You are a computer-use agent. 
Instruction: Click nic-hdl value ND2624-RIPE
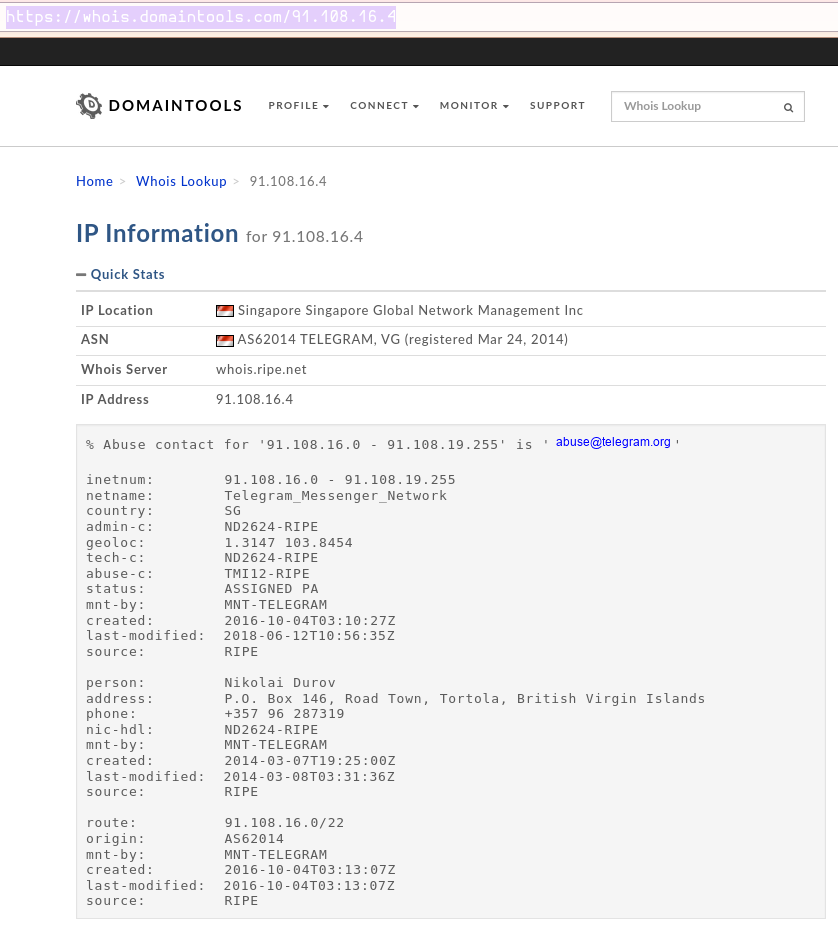(x=271, y=730)
